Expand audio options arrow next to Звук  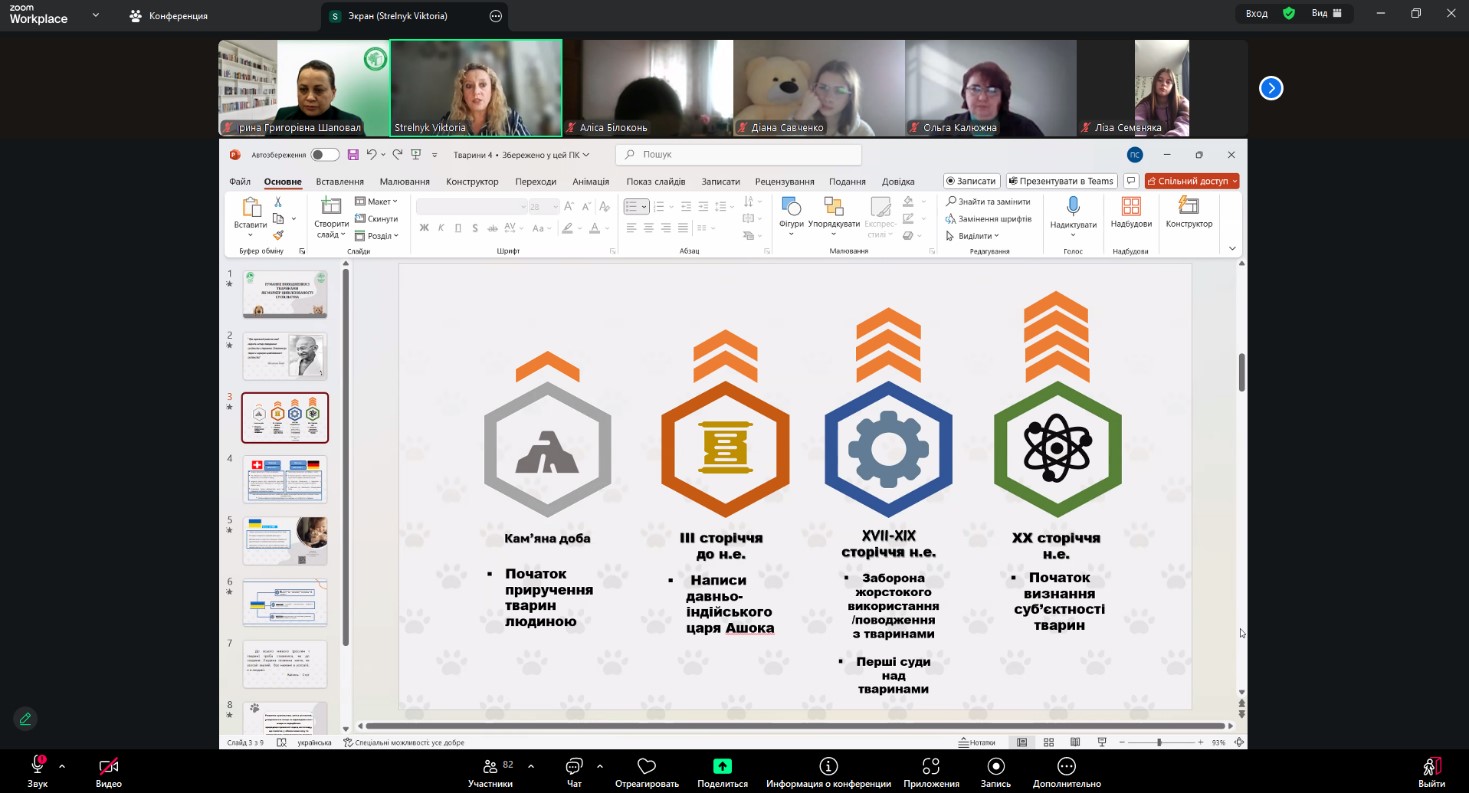pyautogui.click(x=62, y=766)
